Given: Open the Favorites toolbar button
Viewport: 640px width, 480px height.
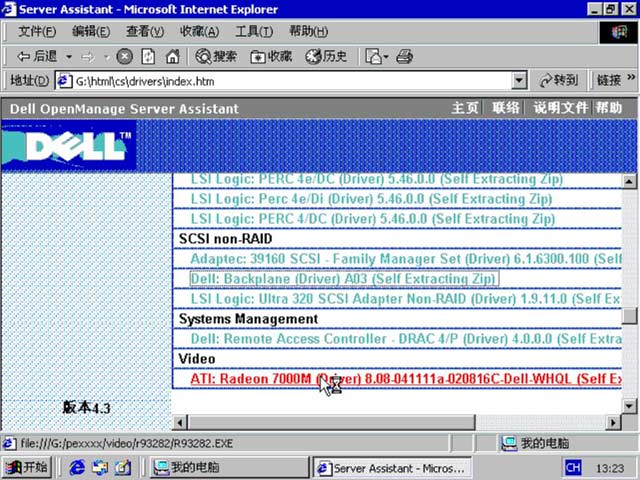Looking at the screenshot, I should point(271,56).
